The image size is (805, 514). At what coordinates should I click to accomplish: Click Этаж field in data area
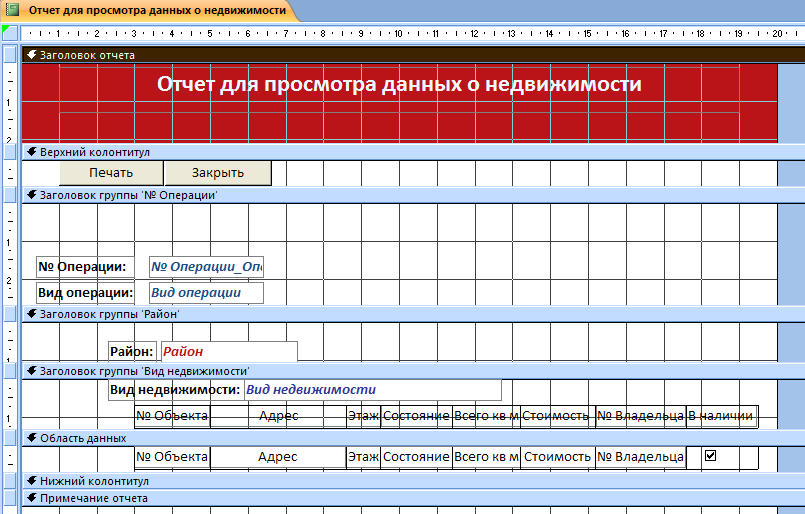click(363, 457)
